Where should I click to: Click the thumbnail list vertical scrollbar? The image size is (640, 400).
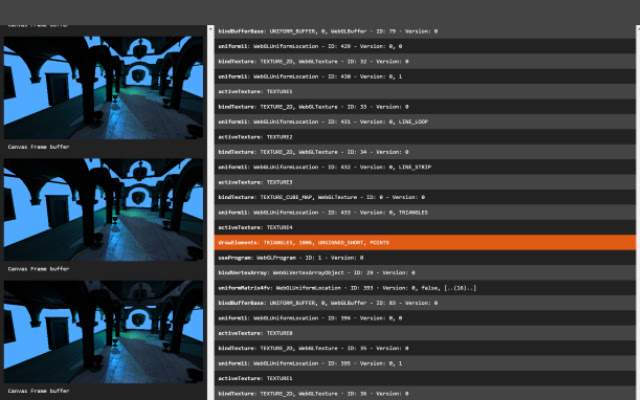211,212
